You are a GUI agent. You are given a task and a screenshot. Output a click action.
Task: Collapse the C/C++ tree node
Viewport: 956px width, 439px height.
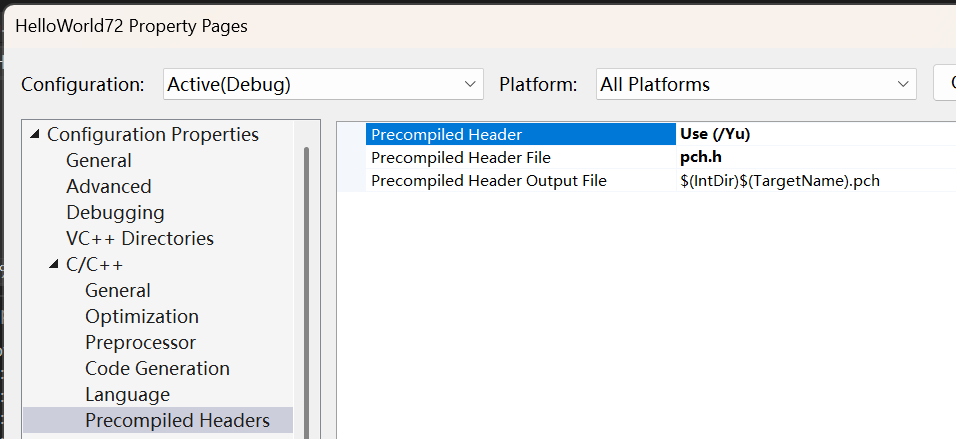click(55, 265)
